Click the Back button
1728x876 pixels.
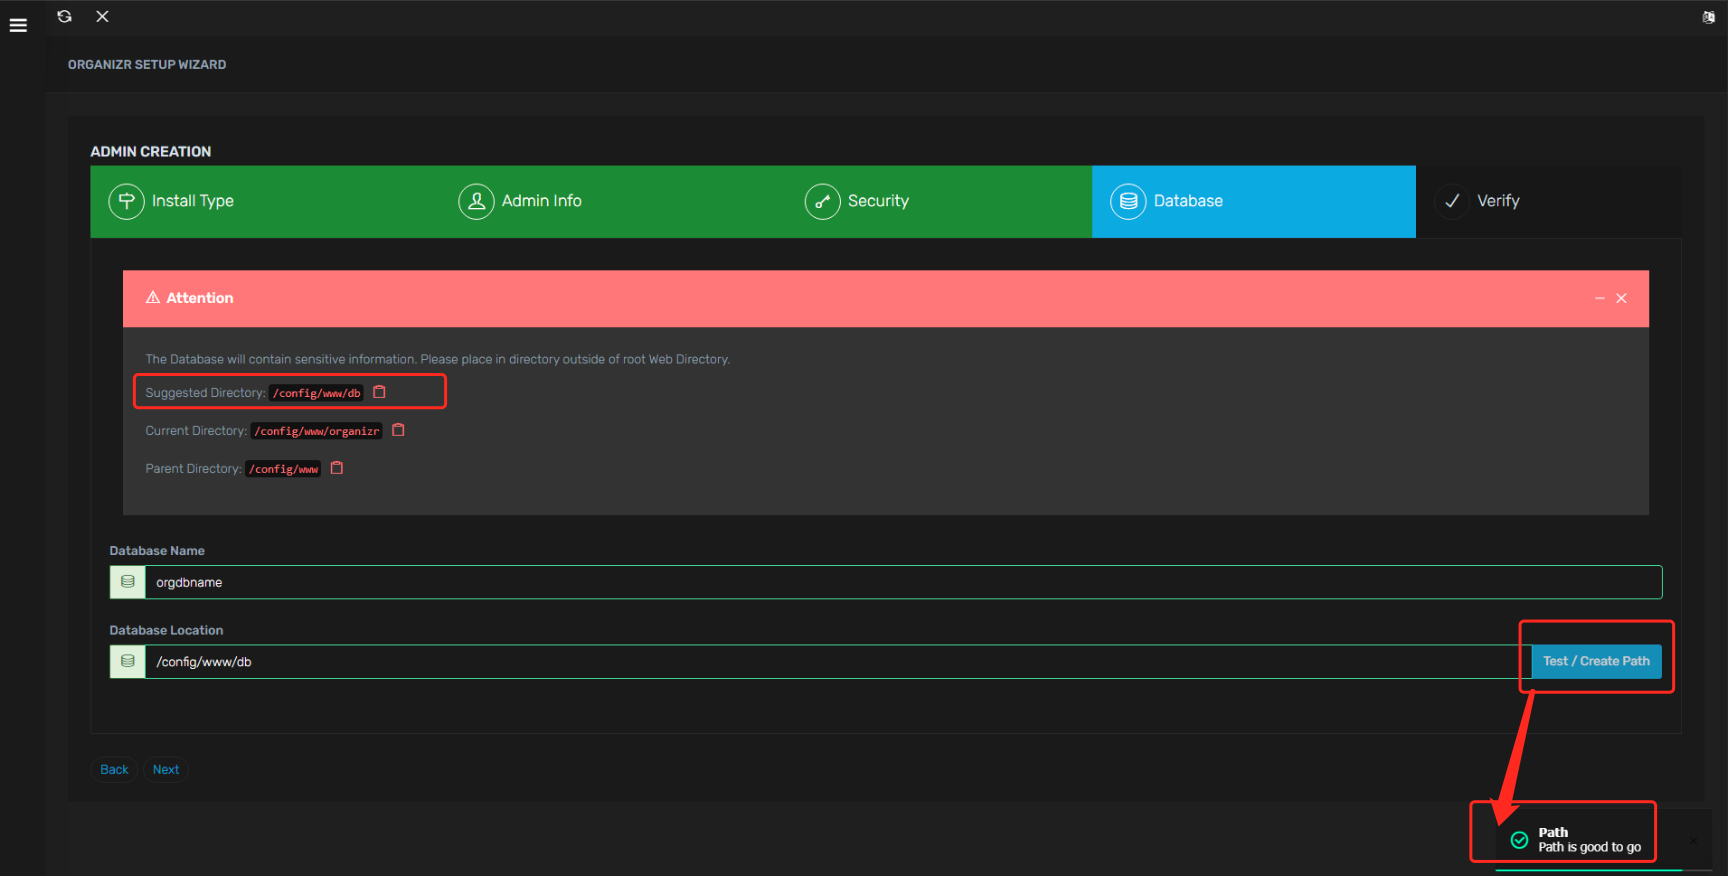click(x=114, y=769)
